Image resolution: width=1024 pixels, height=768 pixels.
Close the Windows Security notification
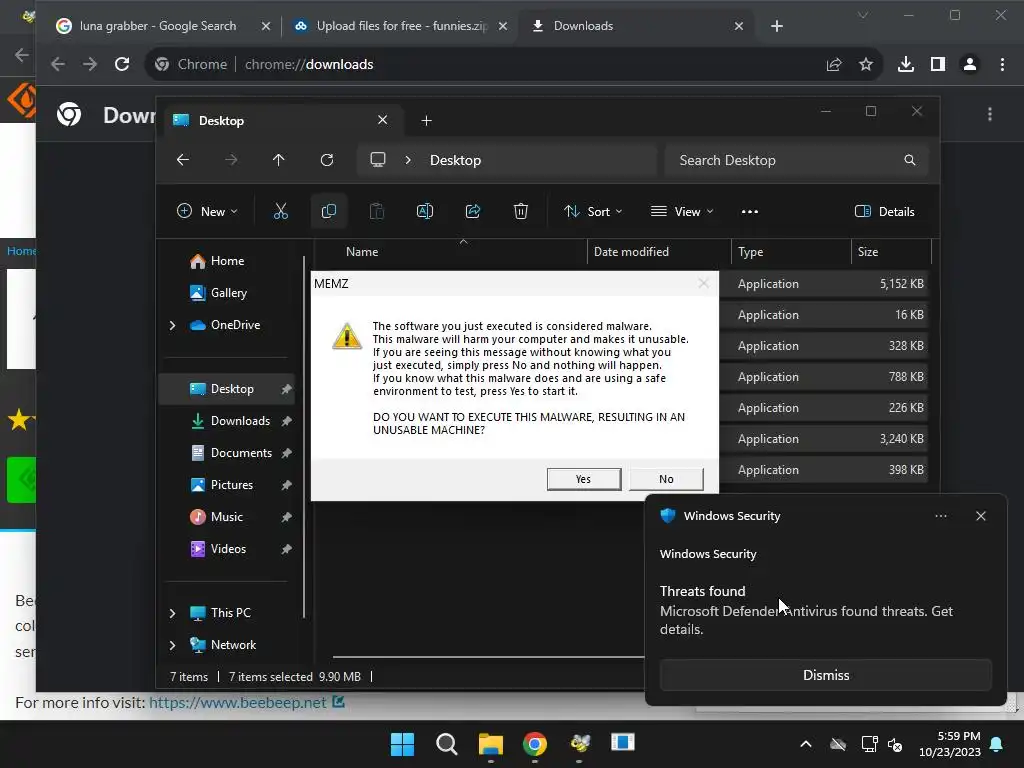(x=981, y=516)
